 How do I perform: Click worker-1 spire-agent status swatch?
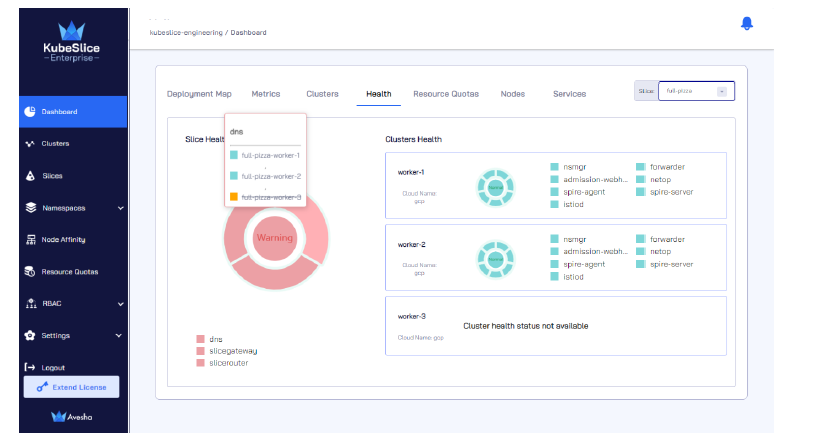pyautogui.click(x=554, y=192)
